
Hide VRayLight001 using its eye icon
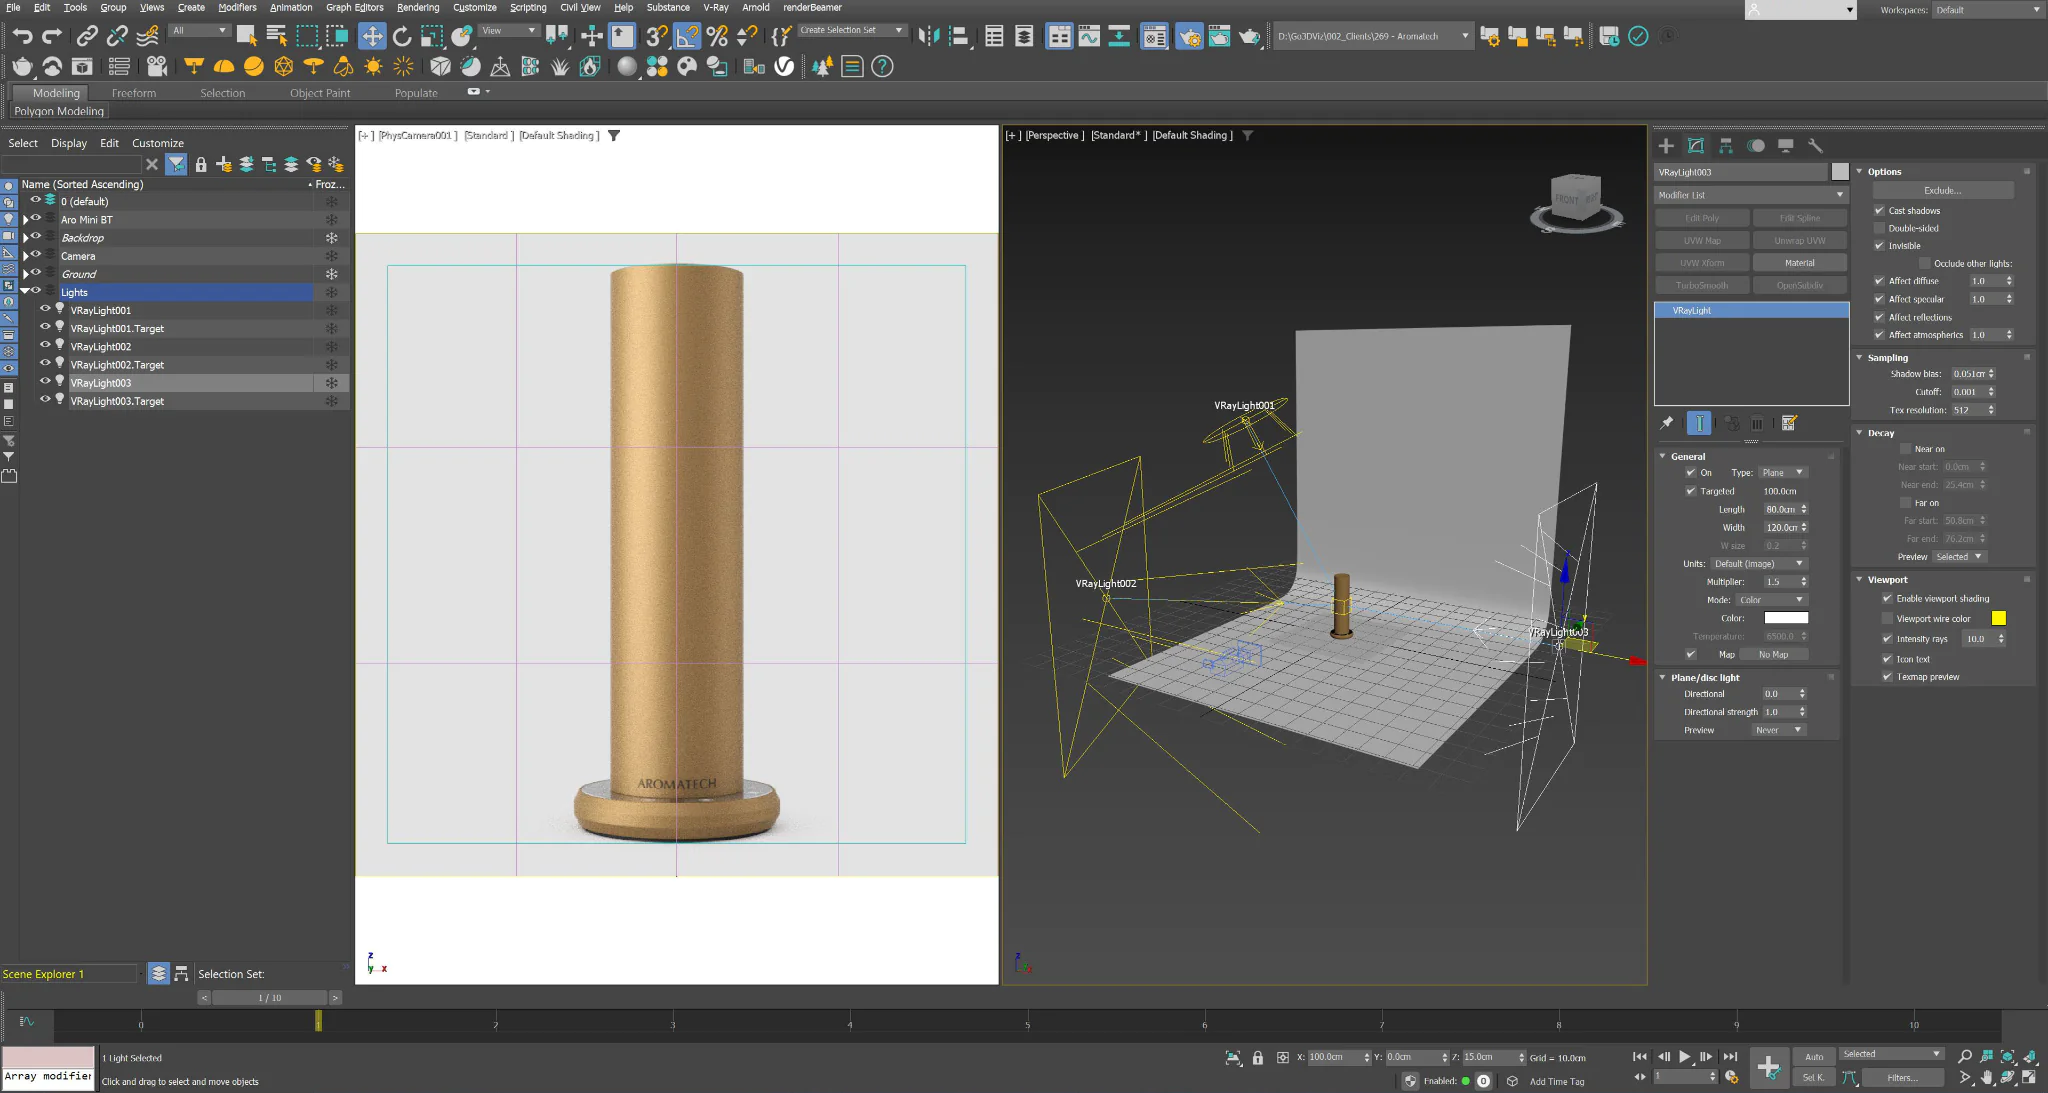(x=45, y=310)
